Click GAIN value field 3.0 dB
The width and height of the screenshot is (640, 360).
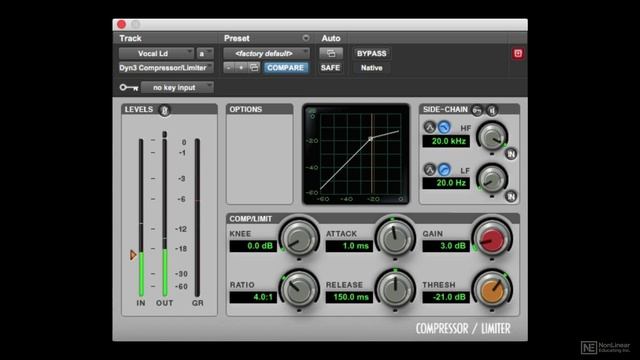(446, 246)
